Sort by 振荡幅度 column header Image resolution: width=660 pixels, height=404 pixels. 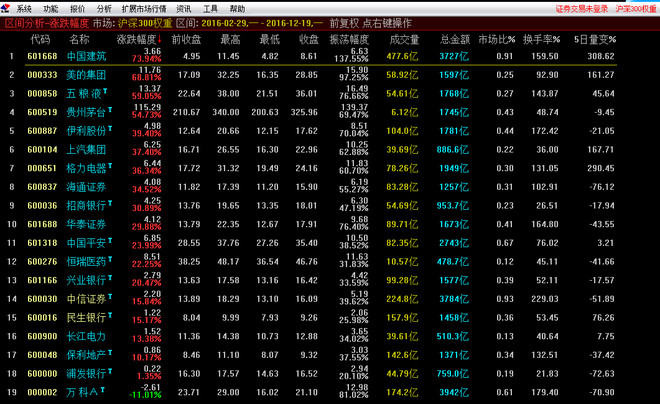pyautogui.click(x=349, y=40)
